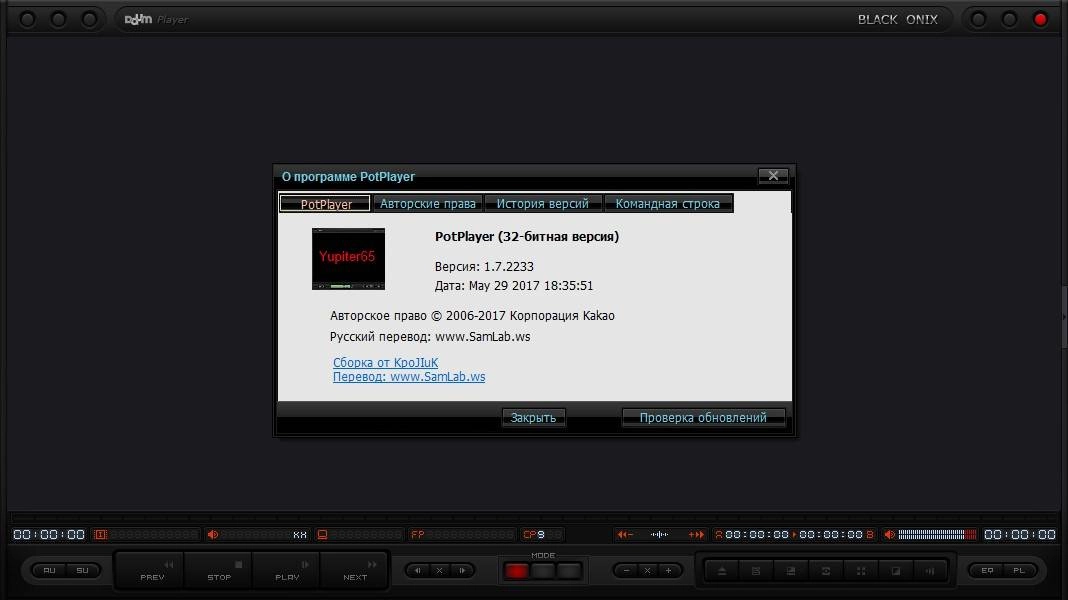Click the vertical bars icon before EQ
The image size is (1068, 600).
[x=930, y=571]
